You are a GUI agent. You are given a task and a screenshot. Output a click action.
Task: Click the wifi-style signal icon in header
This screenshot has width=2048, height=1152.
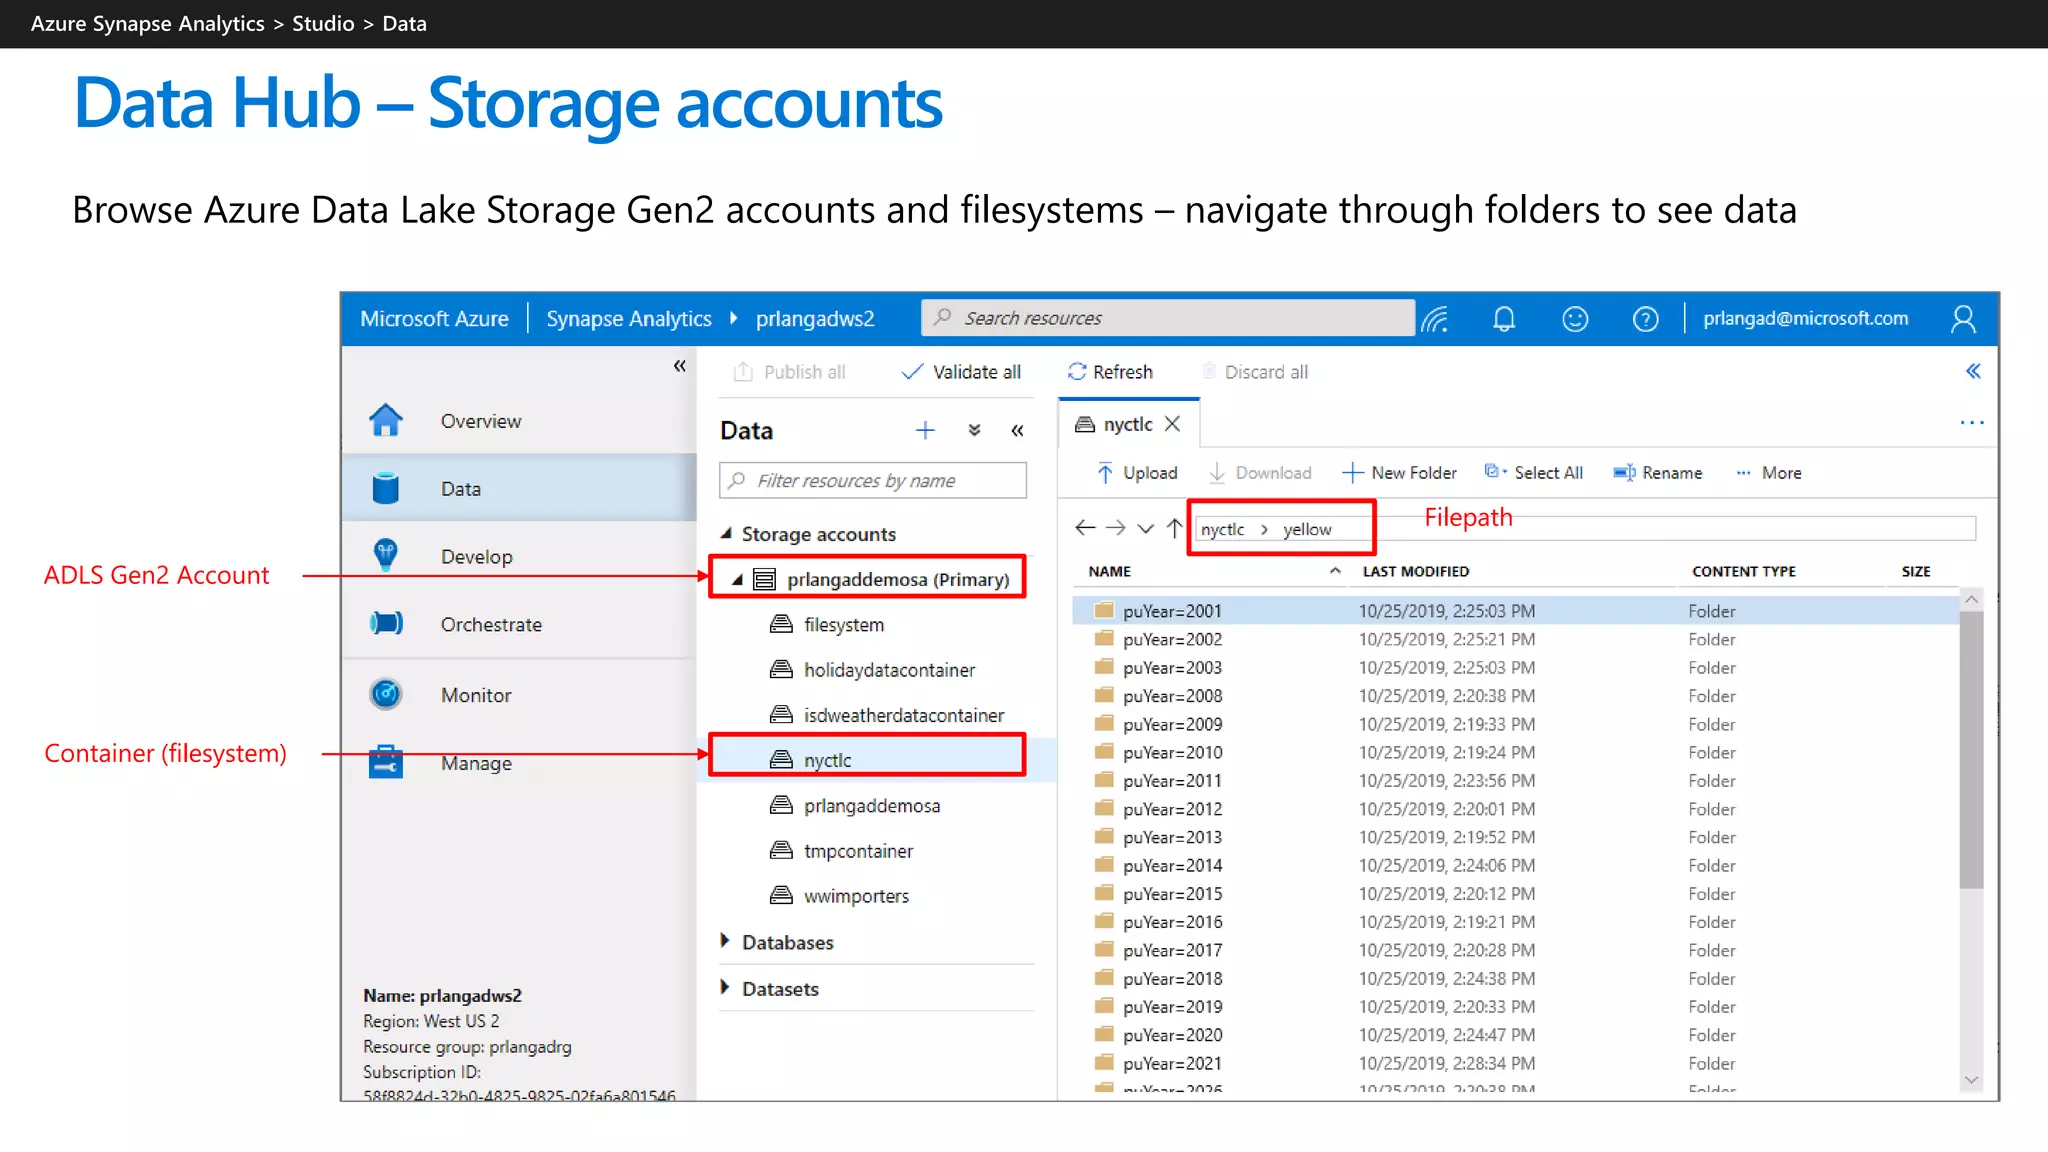[x=1436, y=319]
